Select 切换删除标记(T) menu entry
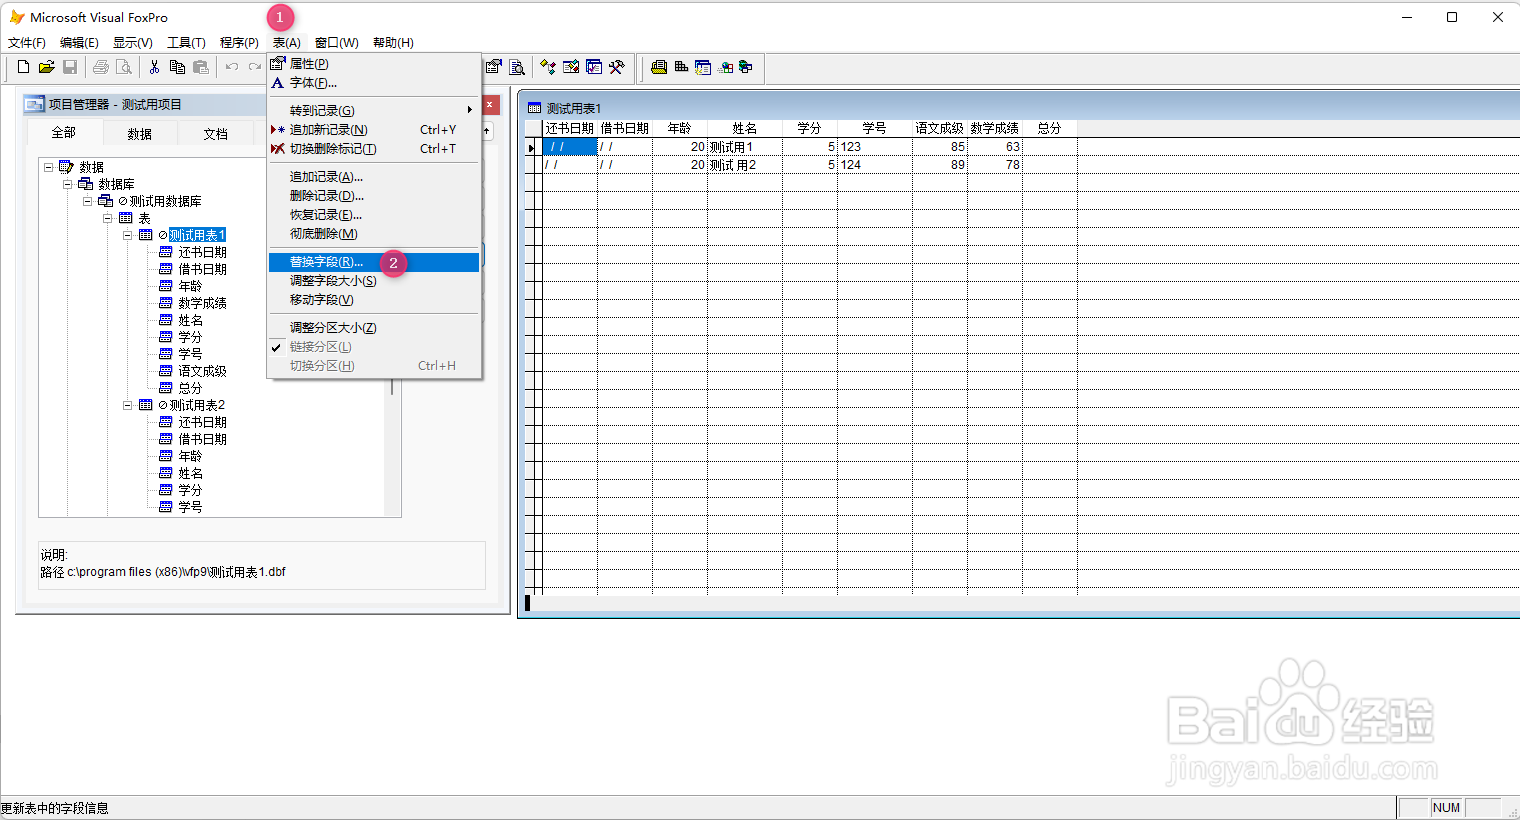Viewport: 1520px width, 820px height. [x=374, y=148]
